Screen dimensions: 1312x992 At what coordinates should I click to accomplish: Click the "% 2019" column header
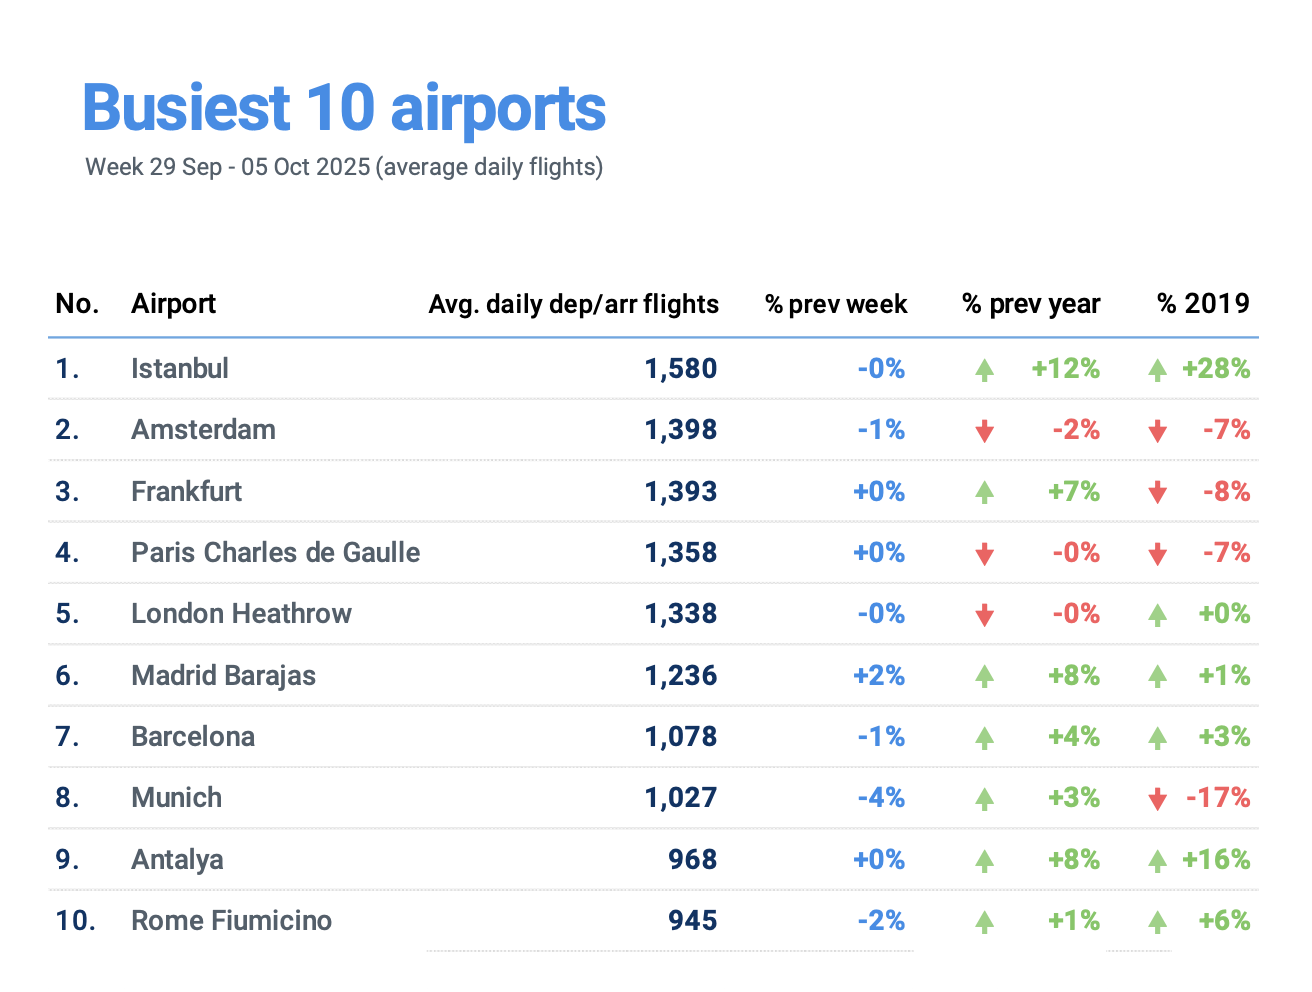pos(1203,304)
